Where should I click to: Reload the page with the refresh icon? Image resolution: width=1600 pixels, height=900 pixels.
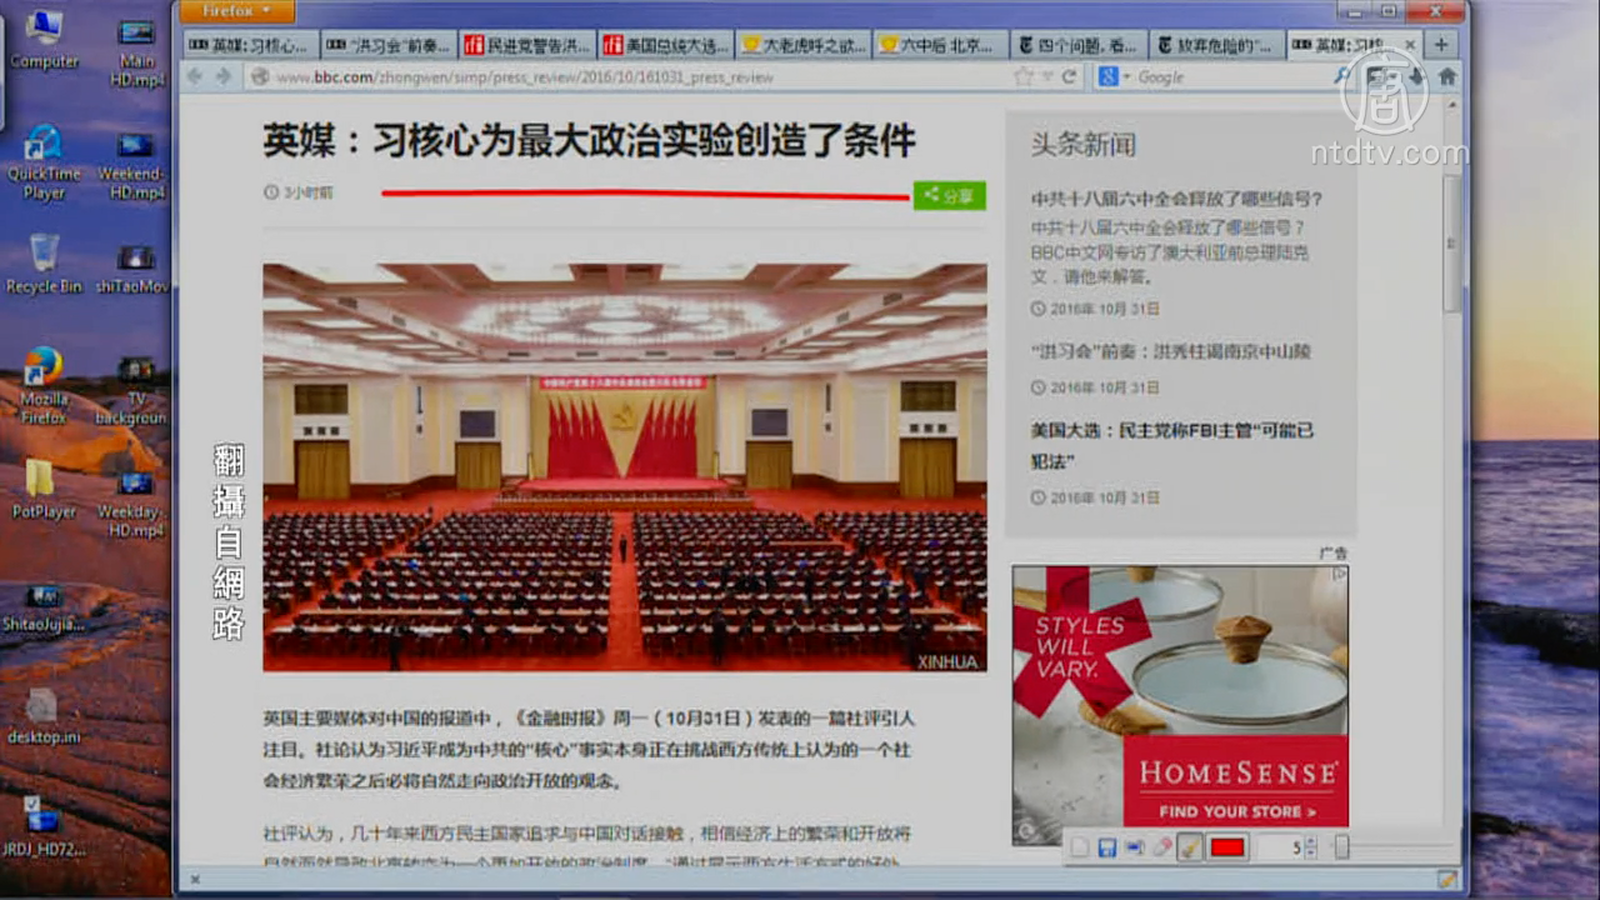pyautogui.click(x=1069, y=77)
